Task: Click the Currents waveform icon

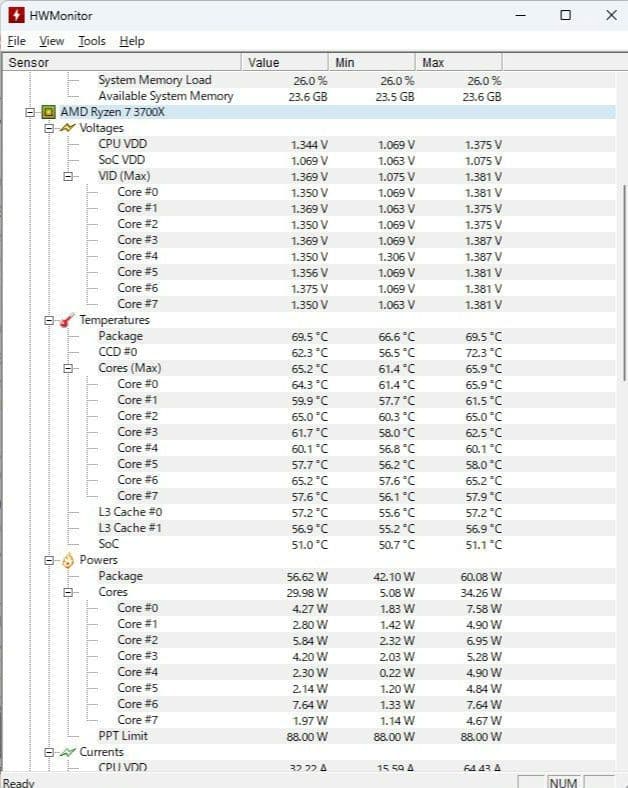Action: pyautogui.click(x=67, y=752)
